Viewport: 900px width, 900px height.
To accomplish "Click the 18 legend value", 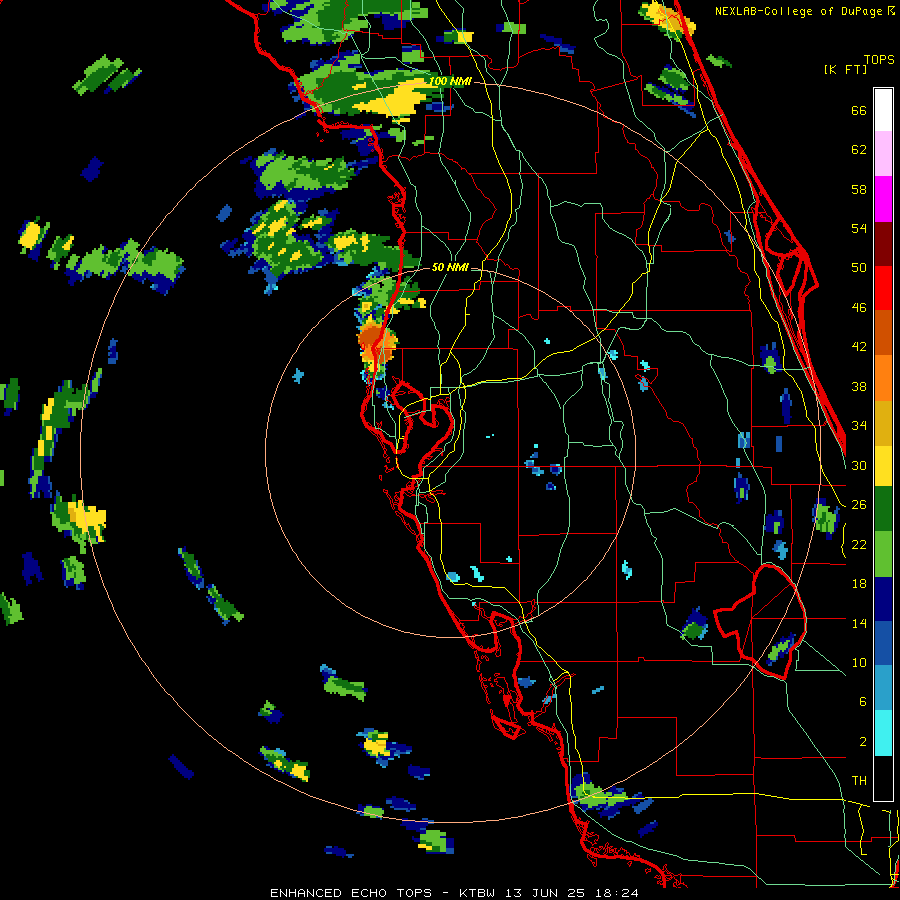I will click(859, 584).
